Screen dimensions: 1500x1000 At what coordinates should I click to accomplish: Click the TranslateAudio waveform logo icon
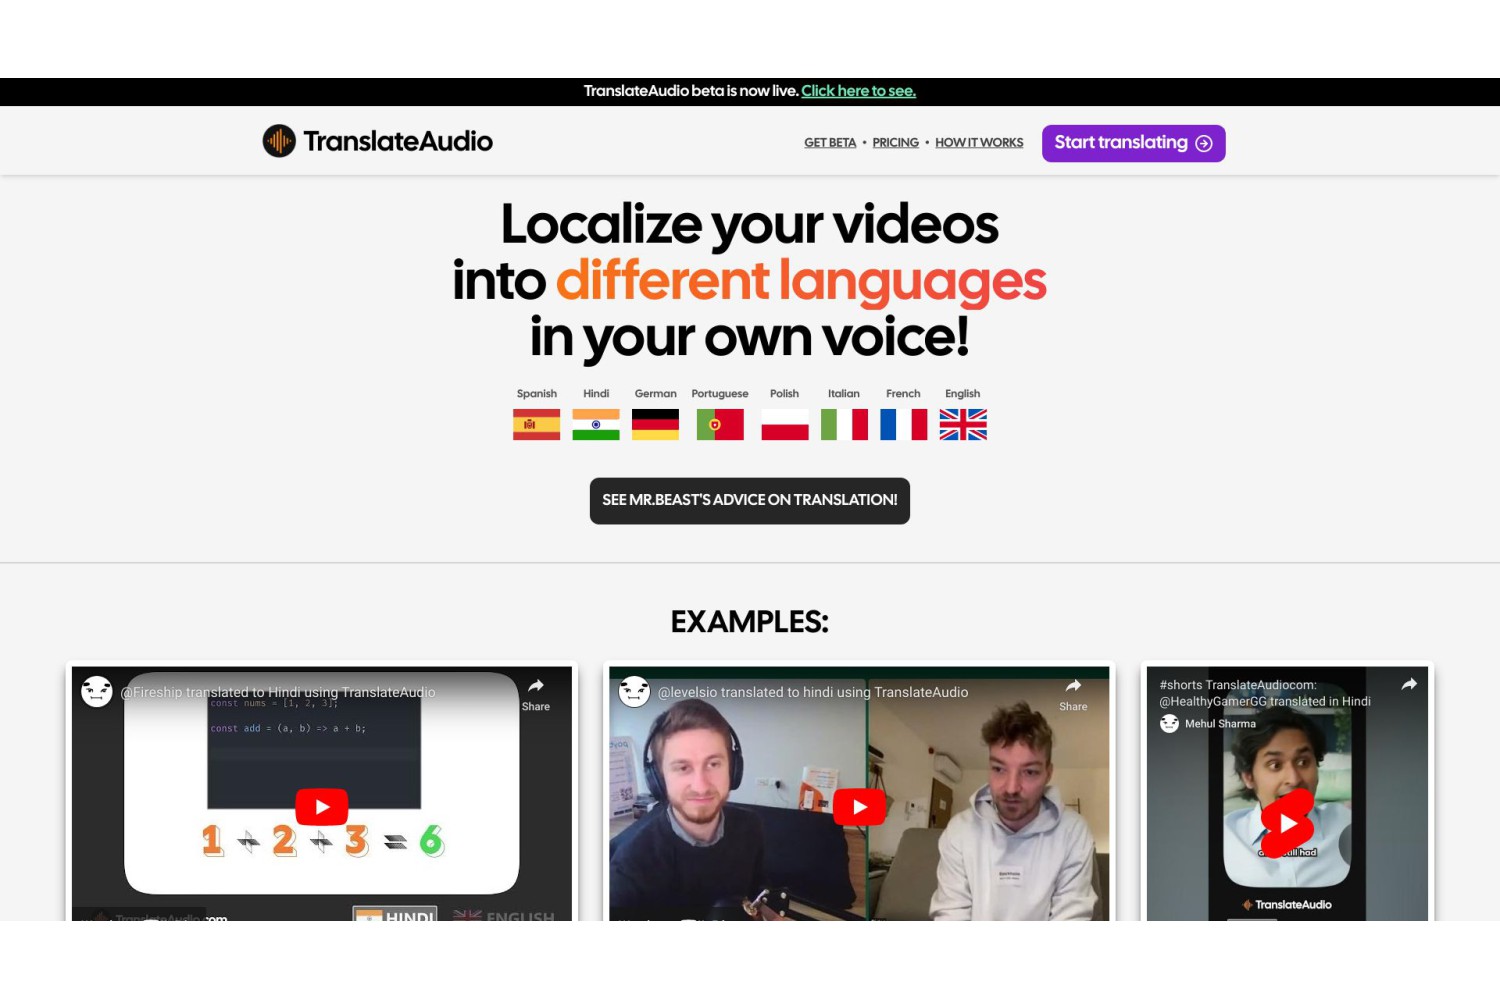pyautogui.click(x=279, y=141)
